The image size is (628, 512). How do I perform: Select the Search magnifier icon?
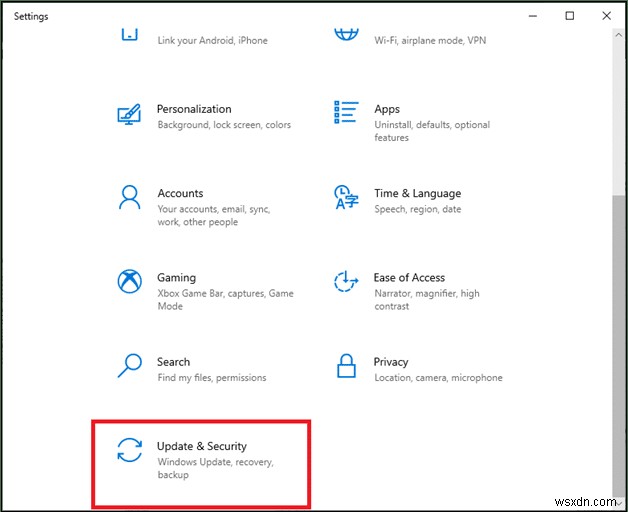pos(129,365)
